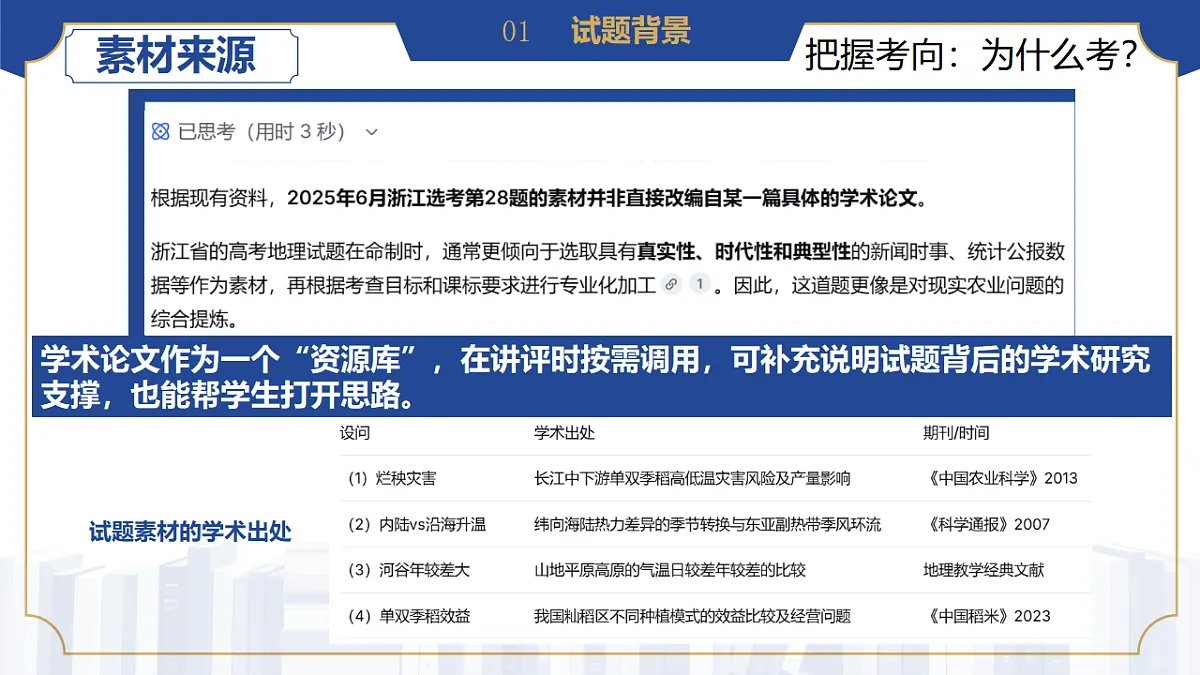Click the 试题素材的学术出处 label

point(190,532)
